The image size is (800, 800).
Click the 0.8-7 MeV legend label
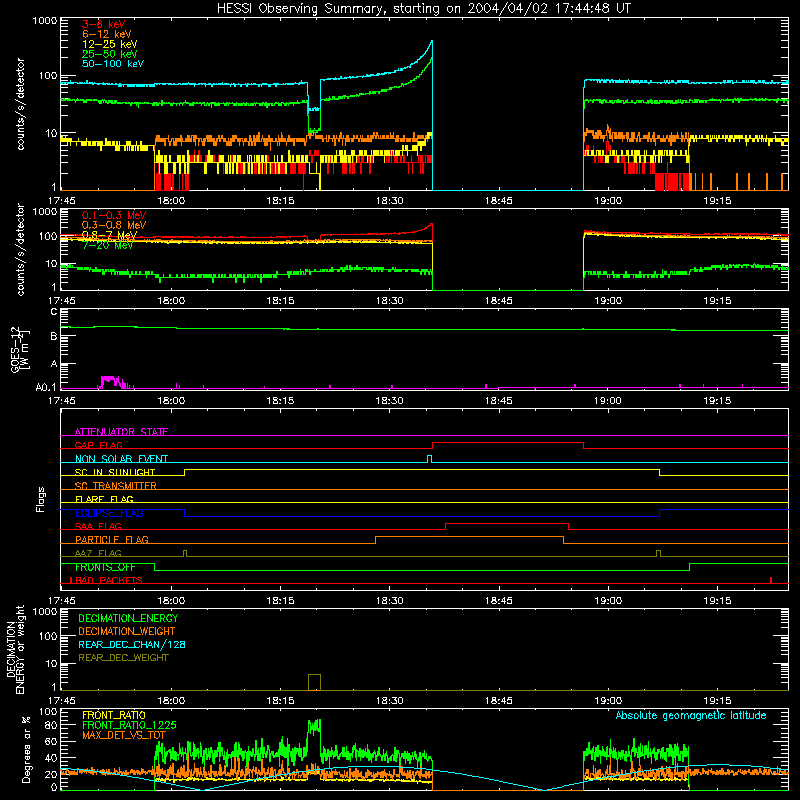(110, 235)
